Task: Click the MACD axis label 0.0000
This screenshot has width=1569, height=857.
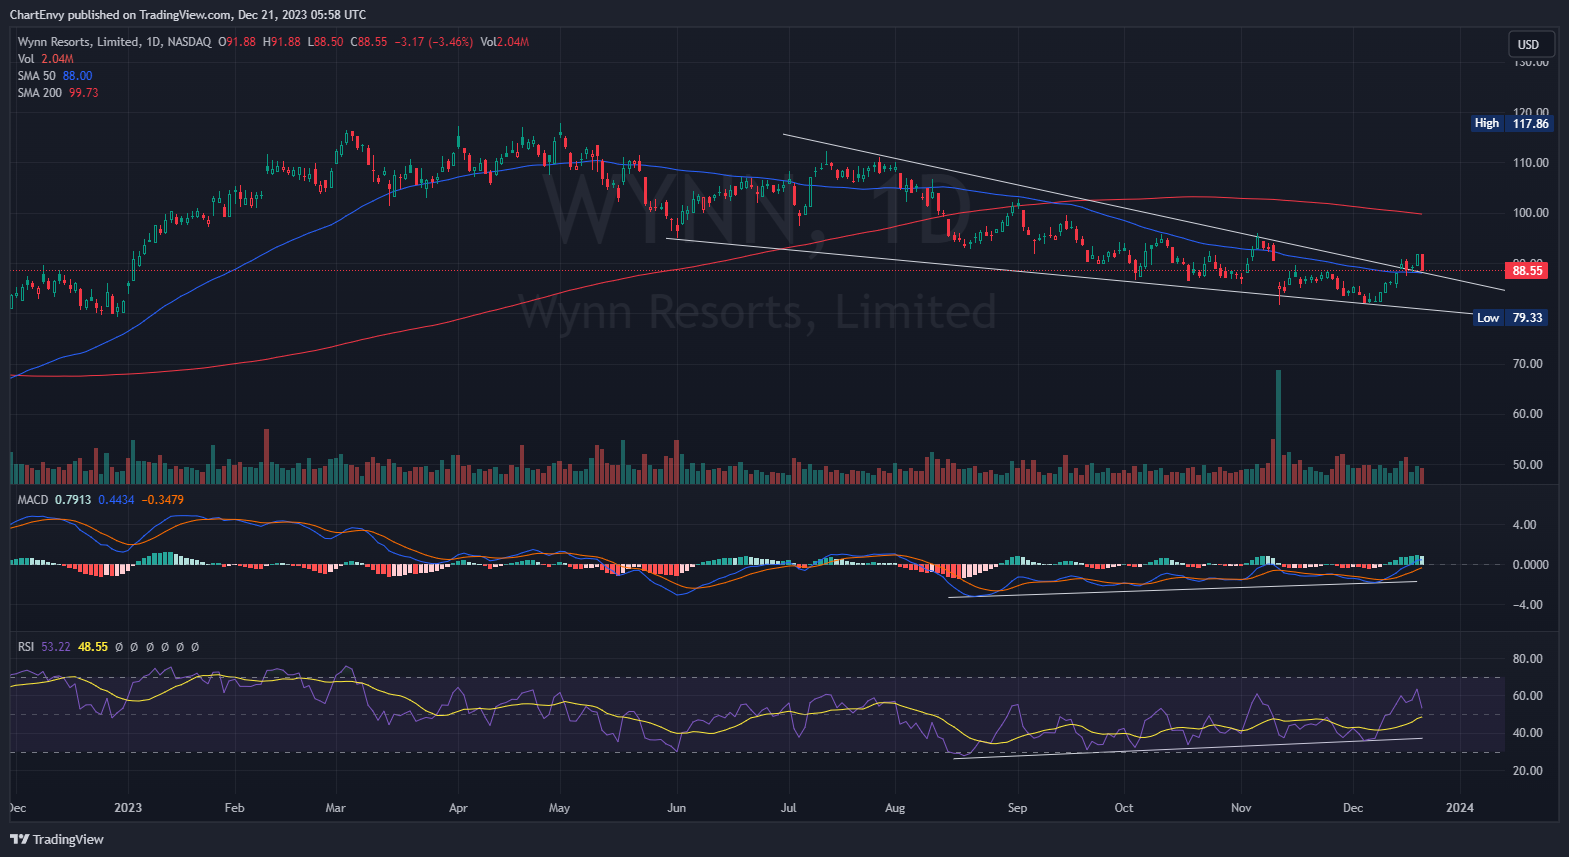Action: (x=1530, y=565)
